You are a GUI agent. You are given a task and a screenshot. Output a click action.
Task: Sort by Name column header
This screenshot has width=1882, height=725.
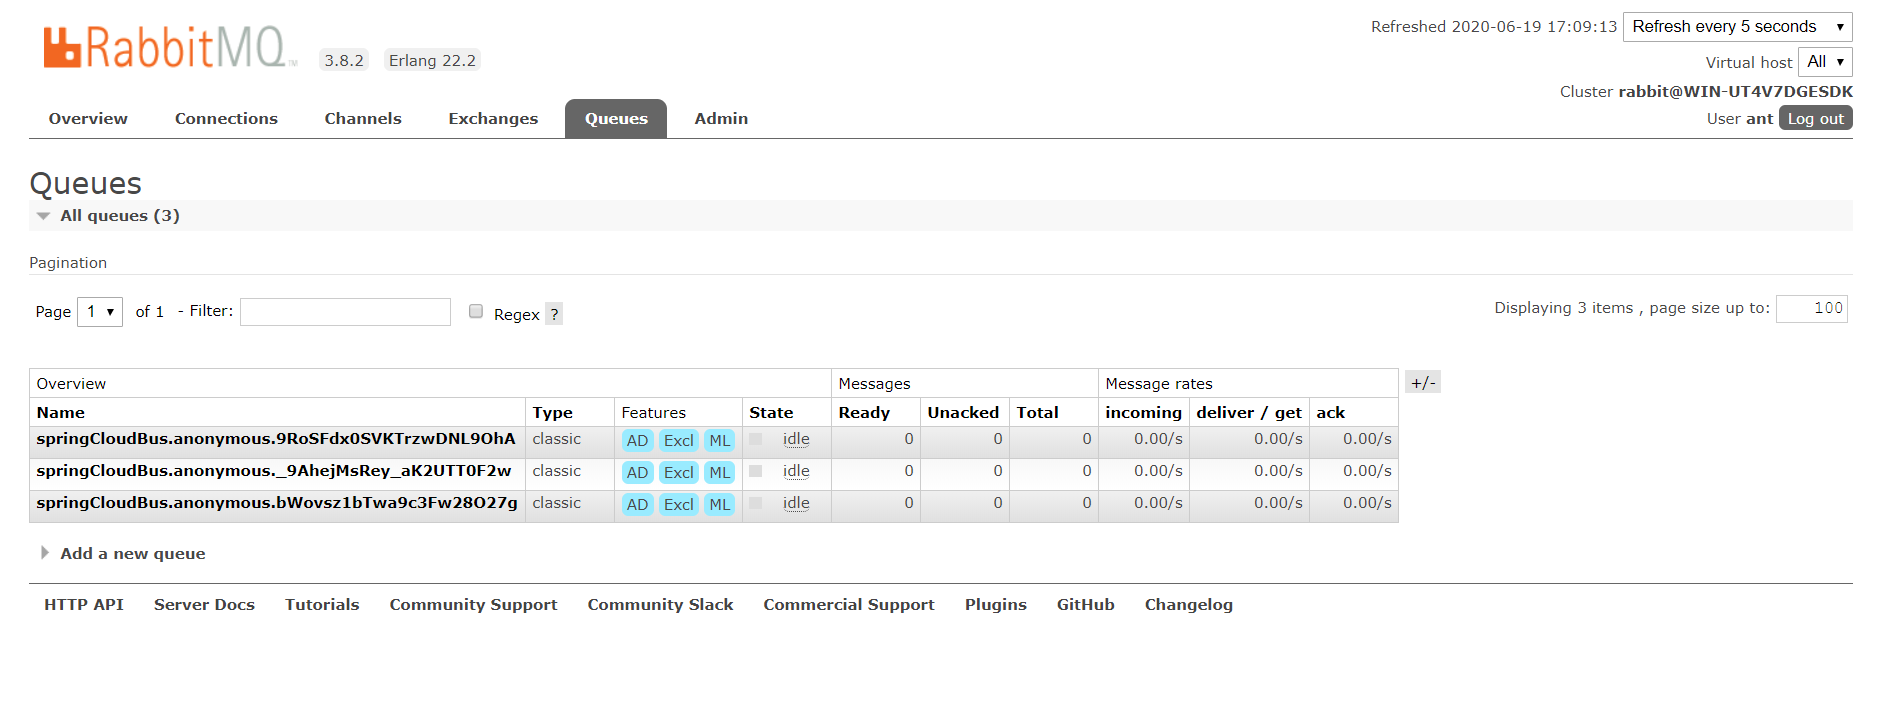pyautogui.click(x=61, y=412)
